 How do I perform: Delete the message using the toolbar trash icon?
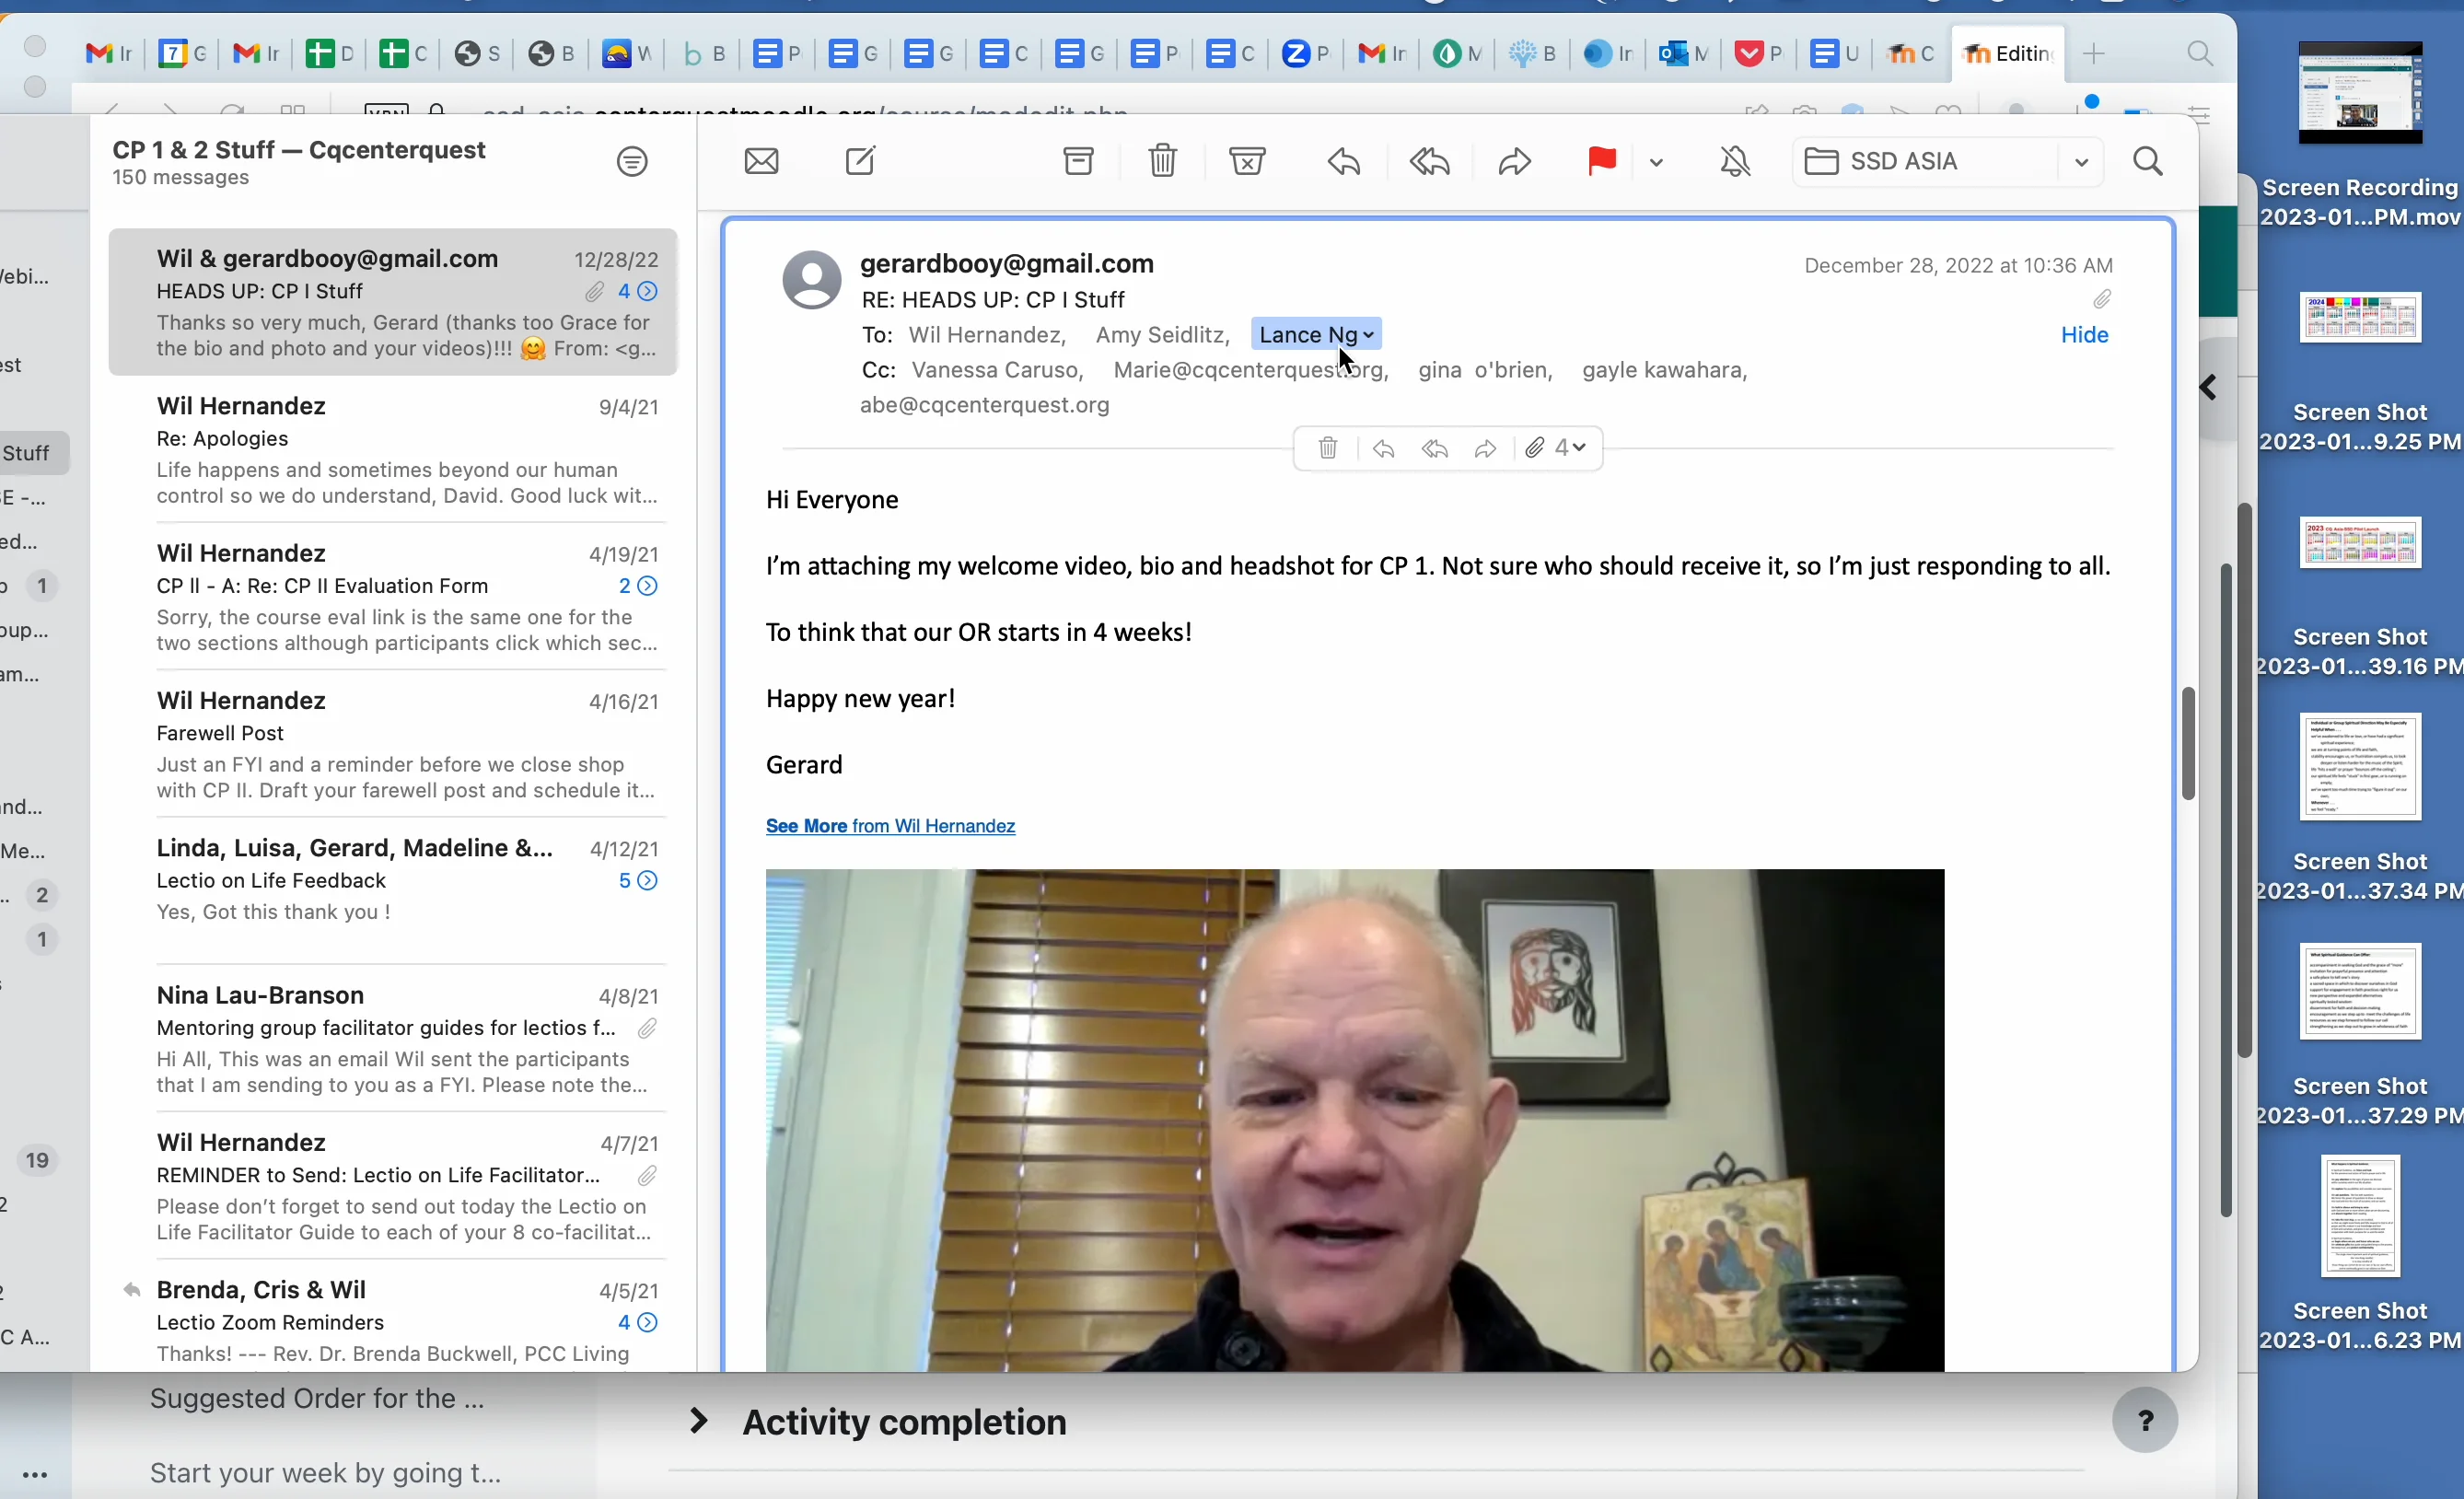(x=1162, y=161)
